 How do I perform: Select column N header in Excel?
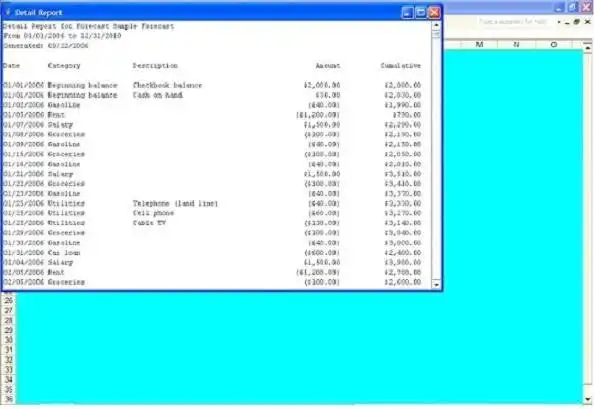(x=516, y=44)
